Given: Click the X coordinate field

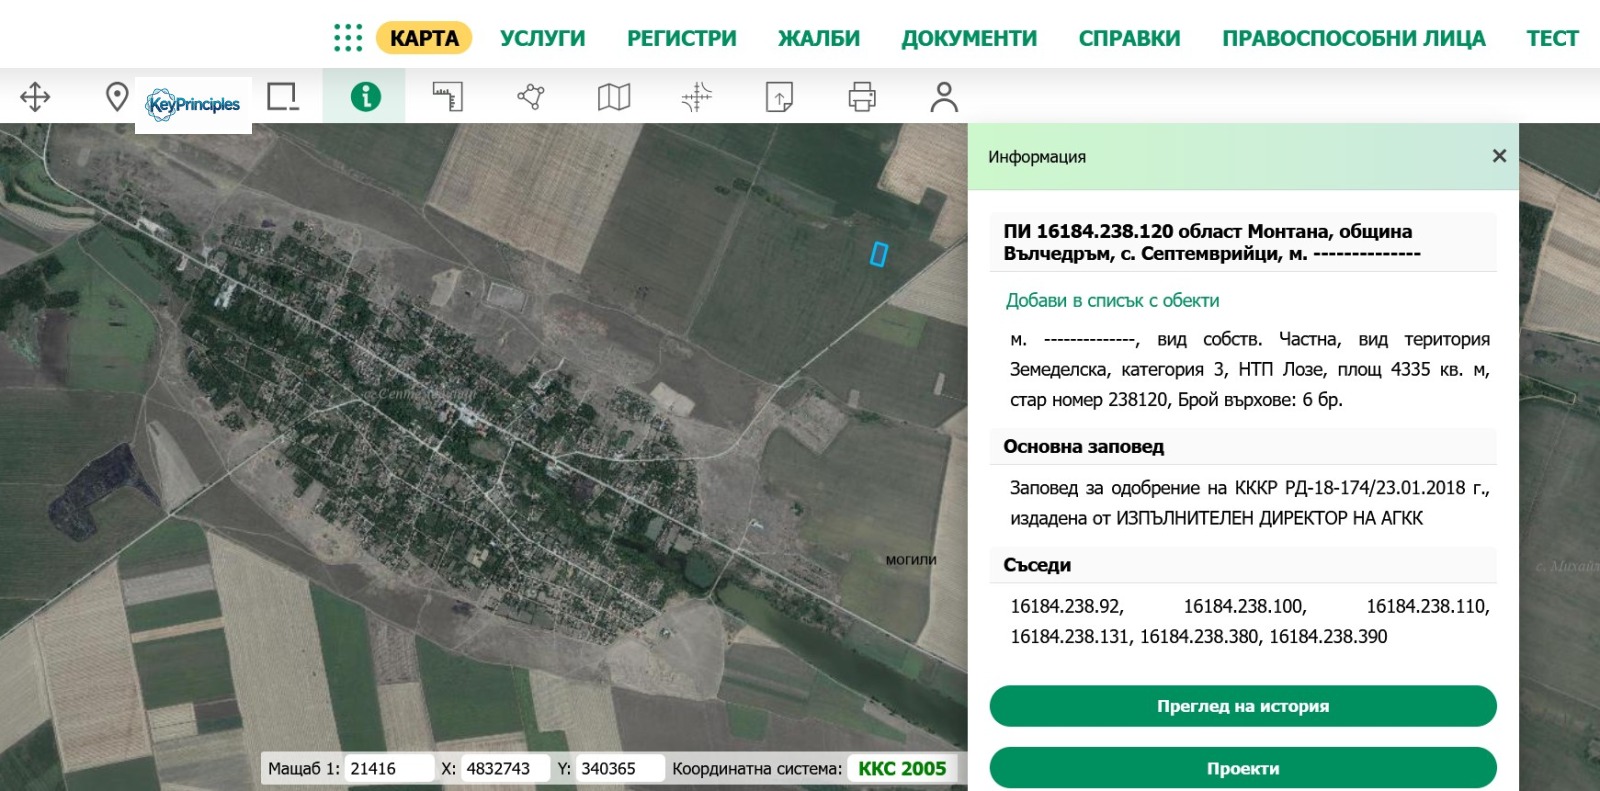Looking at the screenshot, I should click(504, 768).
